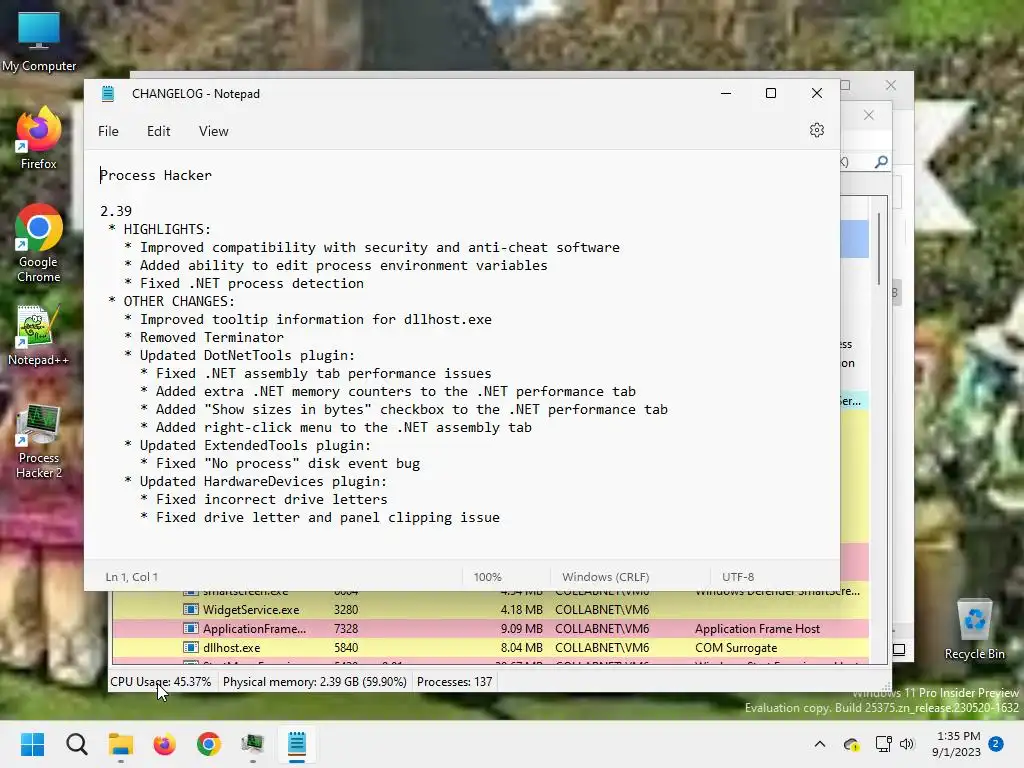Select Notepad icon on the taskbar
Viewport: 1024px width, 768px height.
point(296,744)
